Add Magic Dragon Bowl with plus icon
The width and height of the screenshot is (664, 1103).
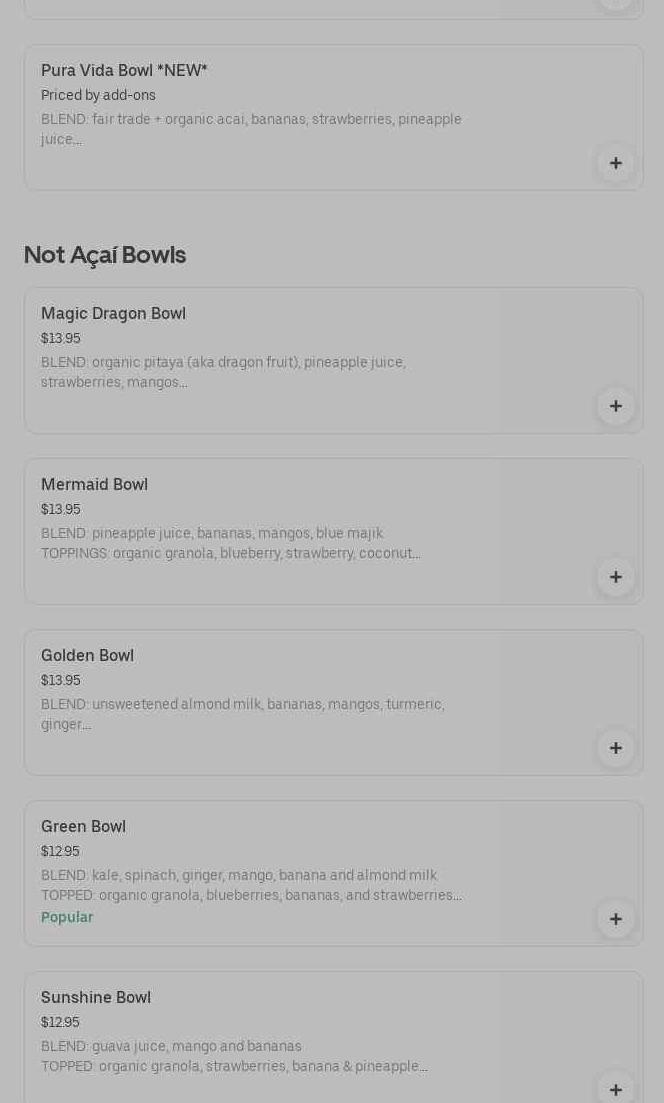coord(615,406)
